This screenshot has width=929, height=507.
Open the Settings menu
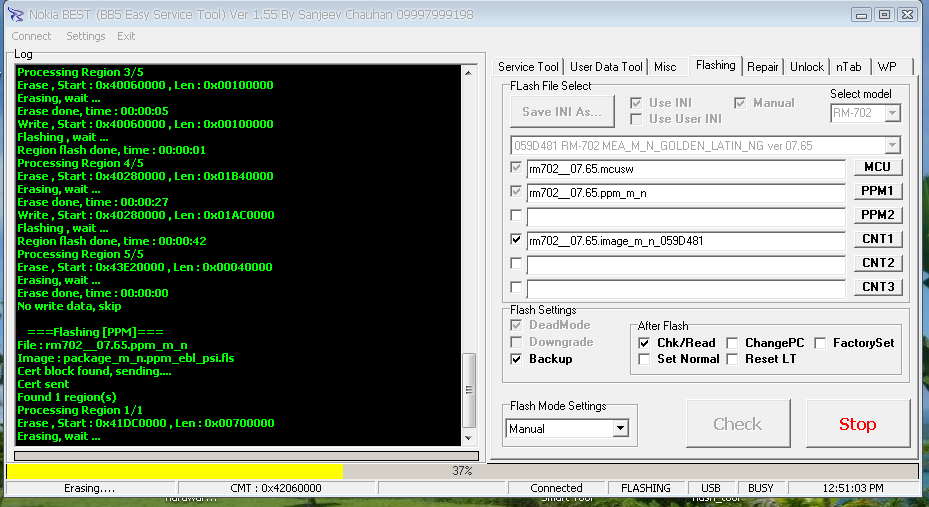(85, 36)
